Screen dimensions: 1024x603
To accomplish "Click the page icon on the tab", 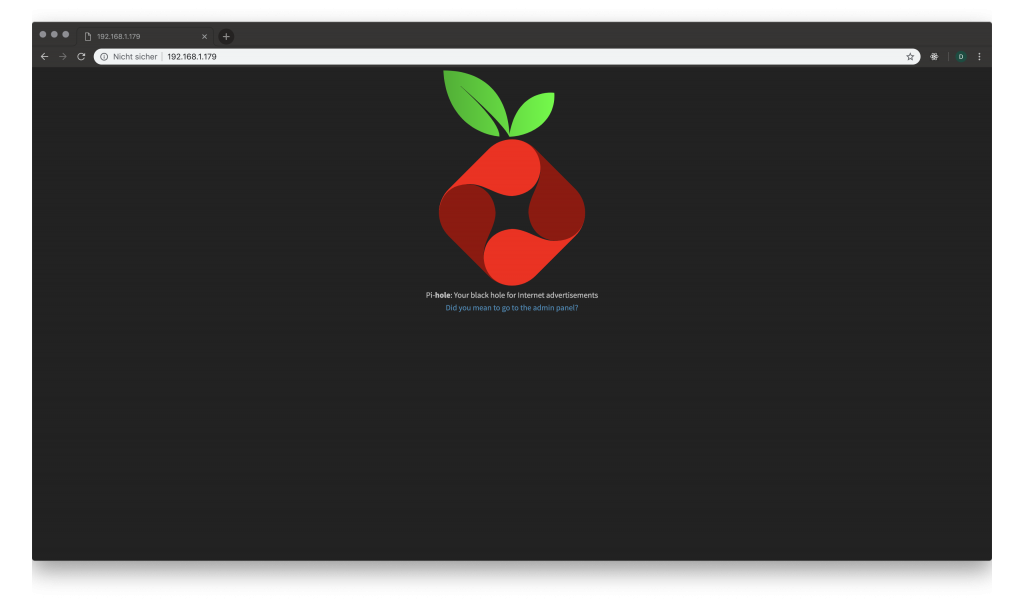I will tap(88, 37).
